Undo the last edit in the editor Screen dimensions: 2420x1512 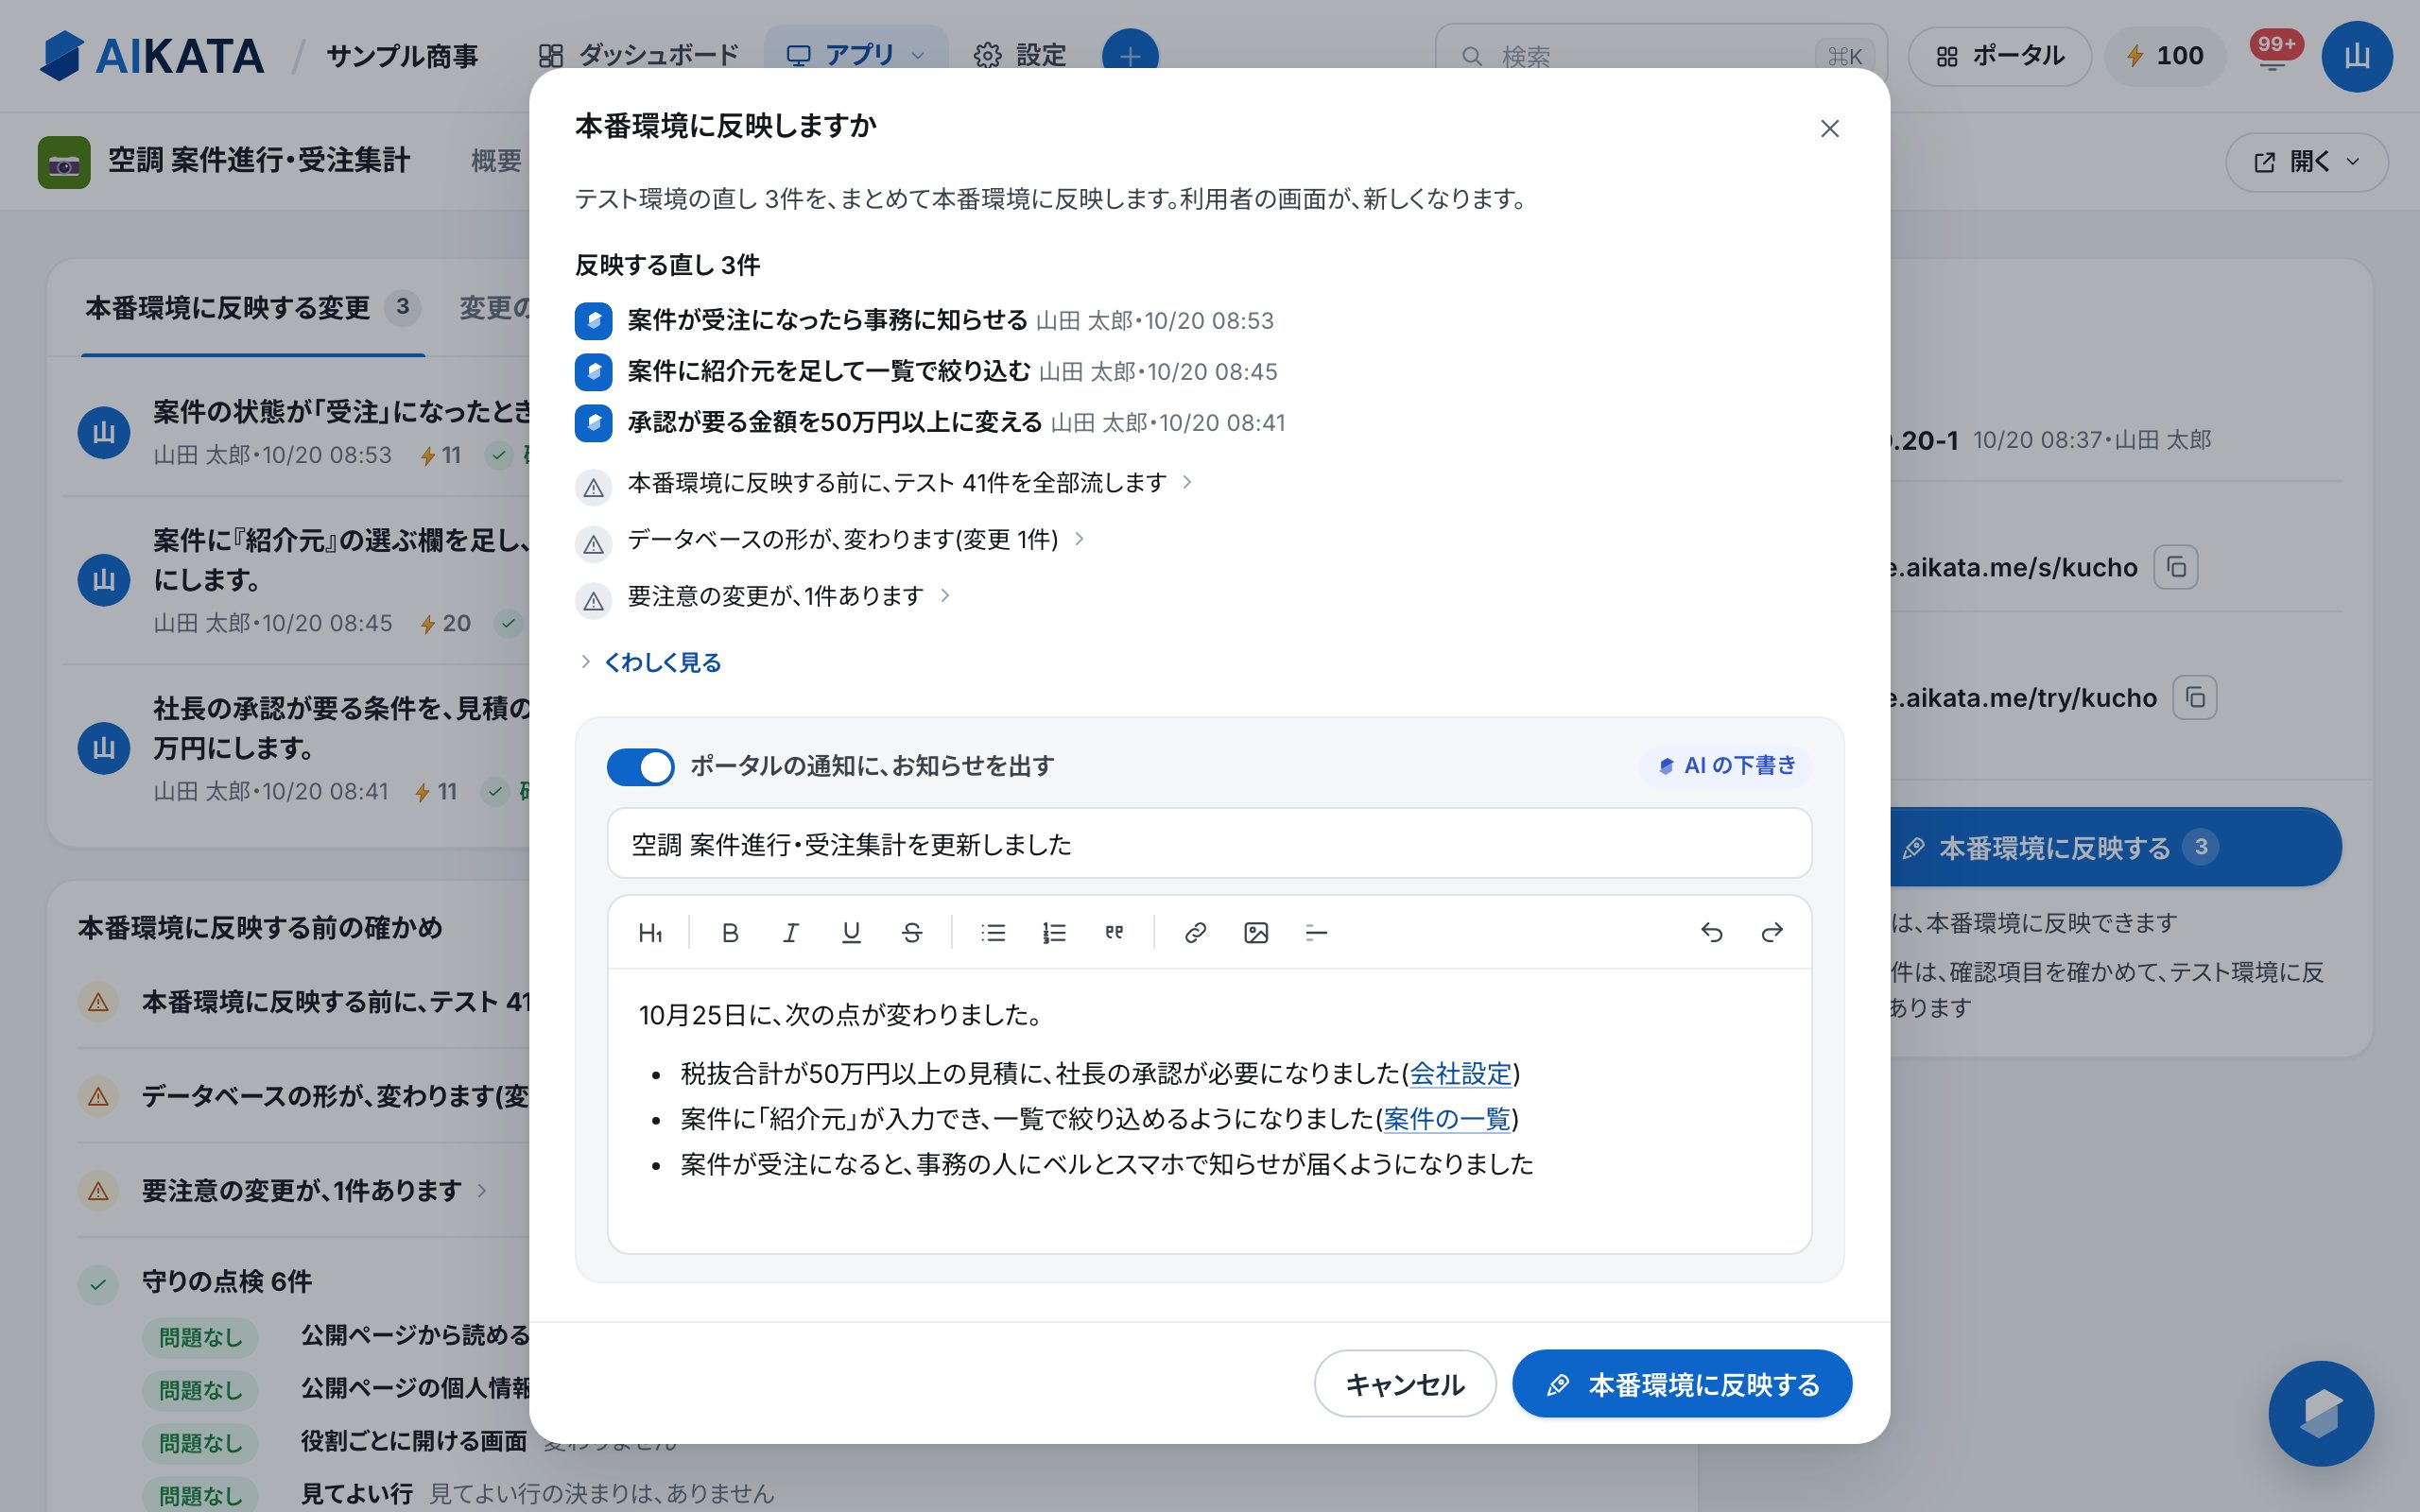pos(1711,933)
